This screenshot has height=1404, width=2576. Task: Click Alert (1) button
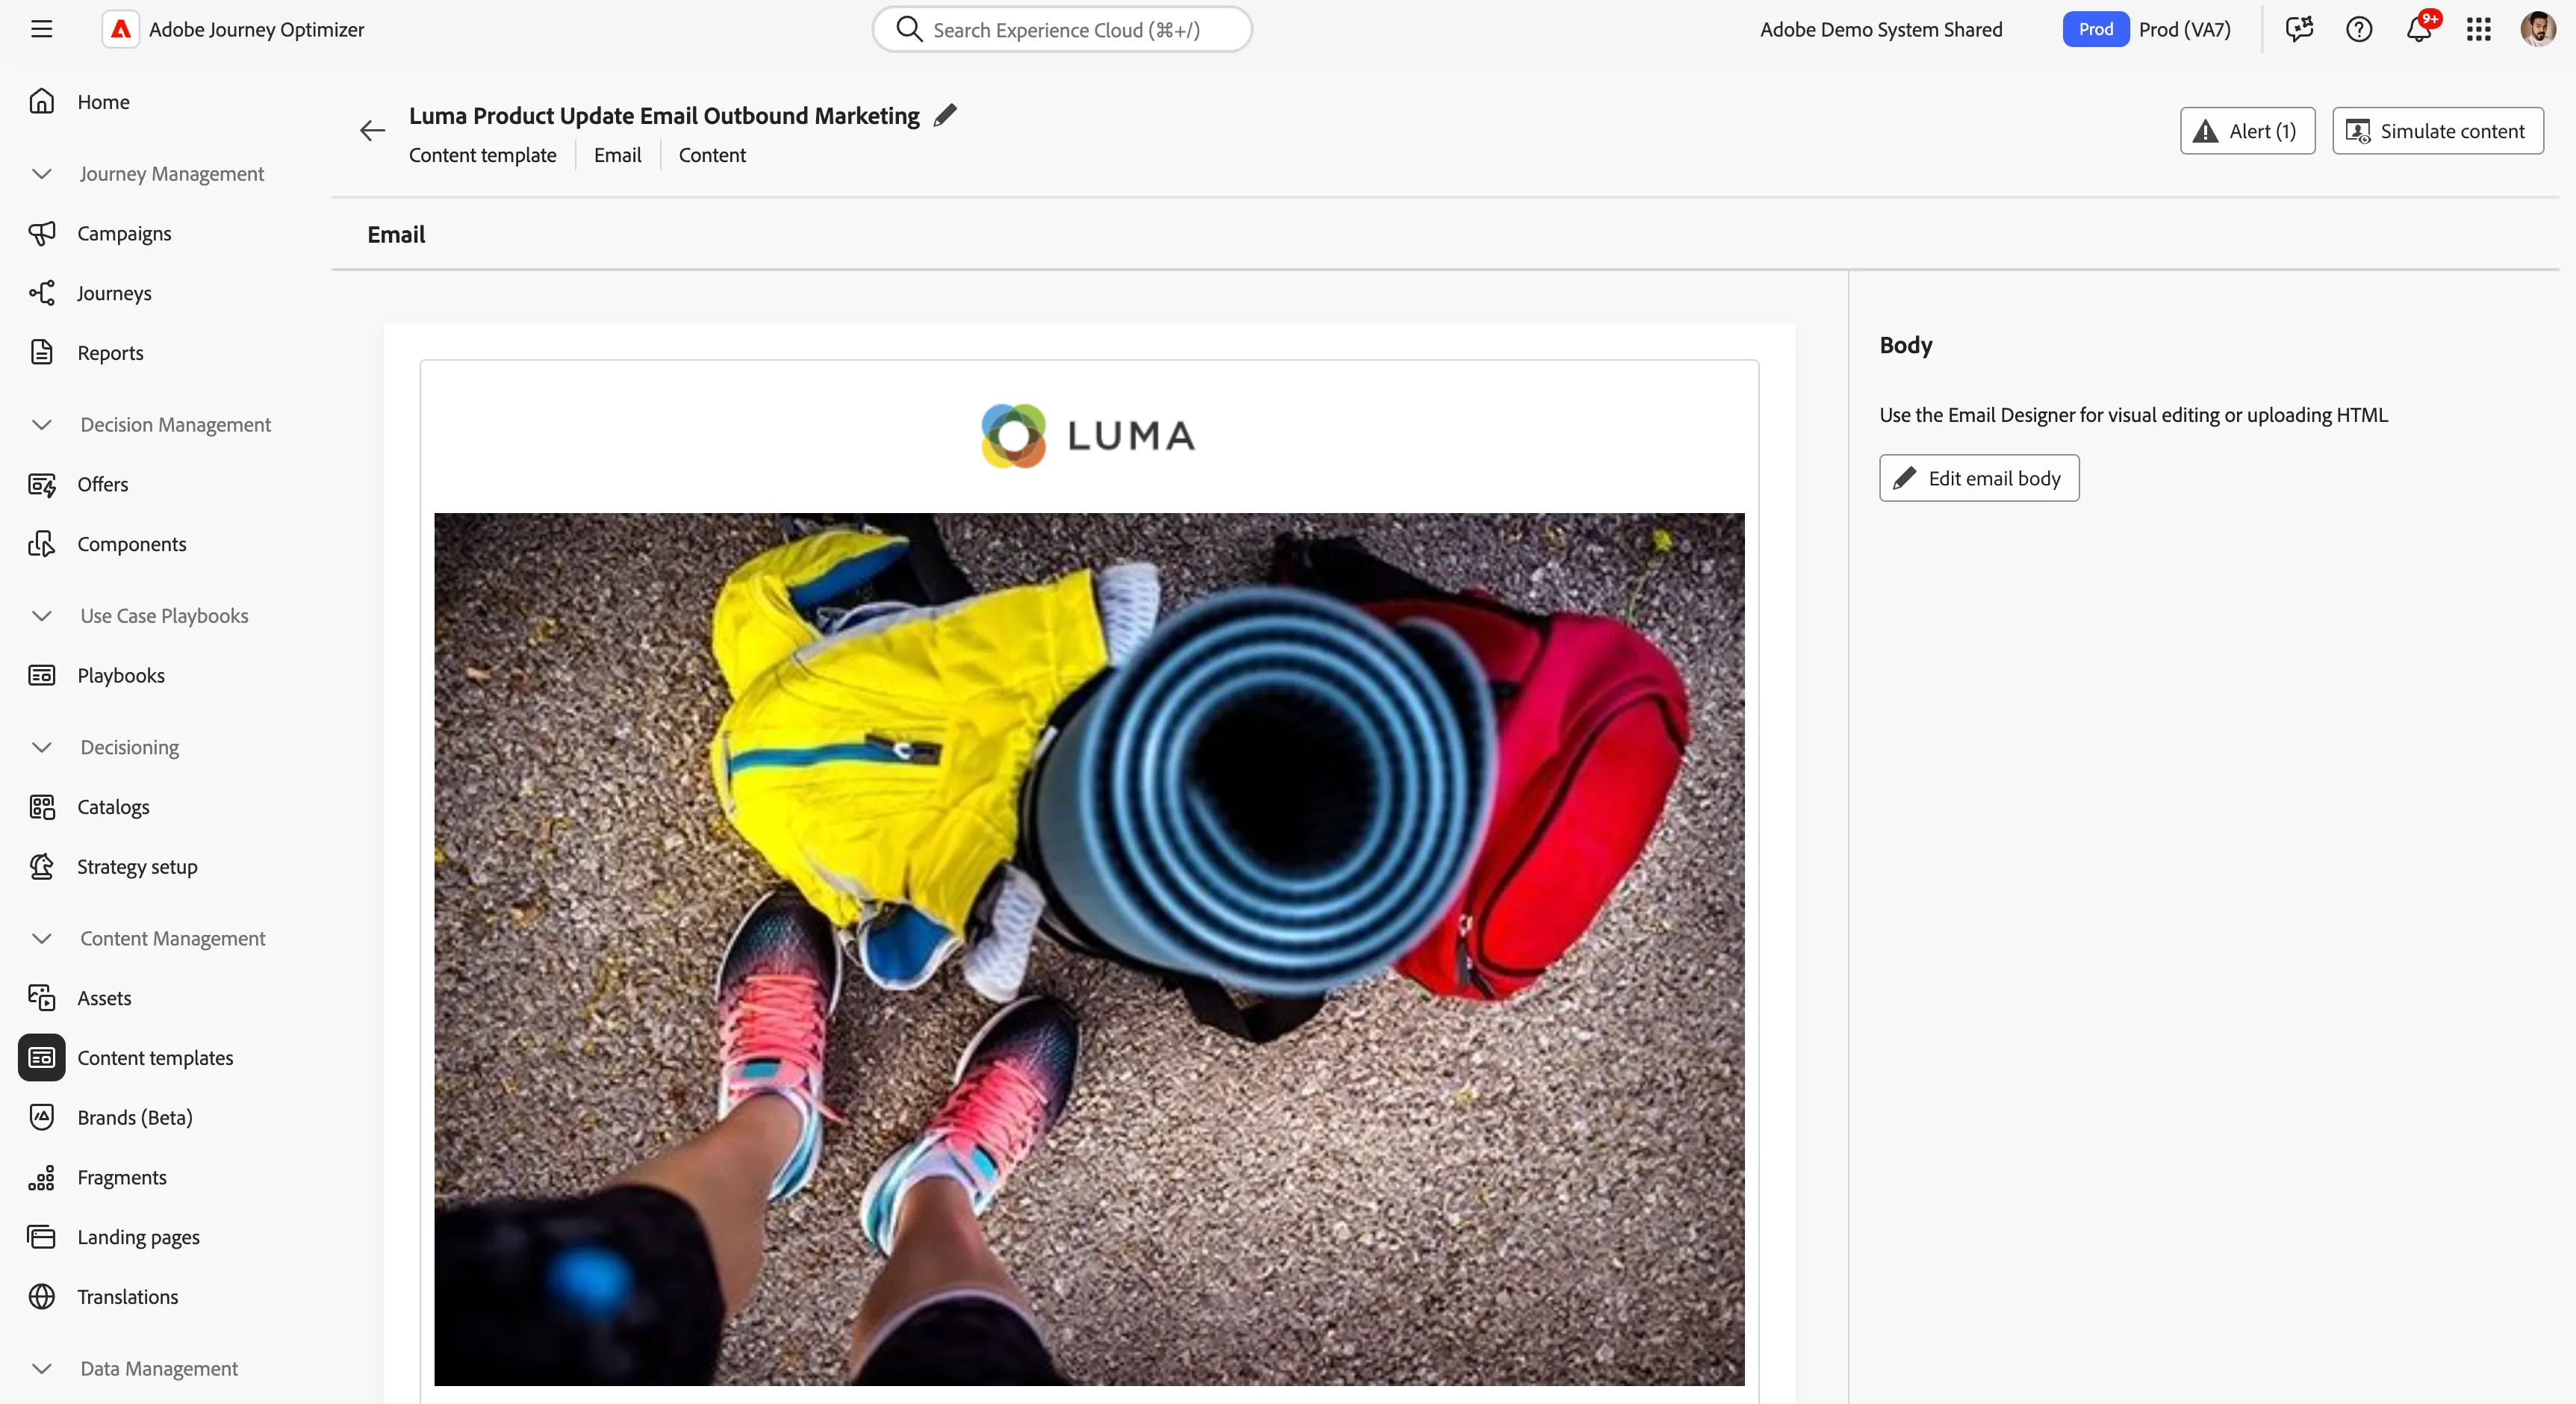(2247, 131)
